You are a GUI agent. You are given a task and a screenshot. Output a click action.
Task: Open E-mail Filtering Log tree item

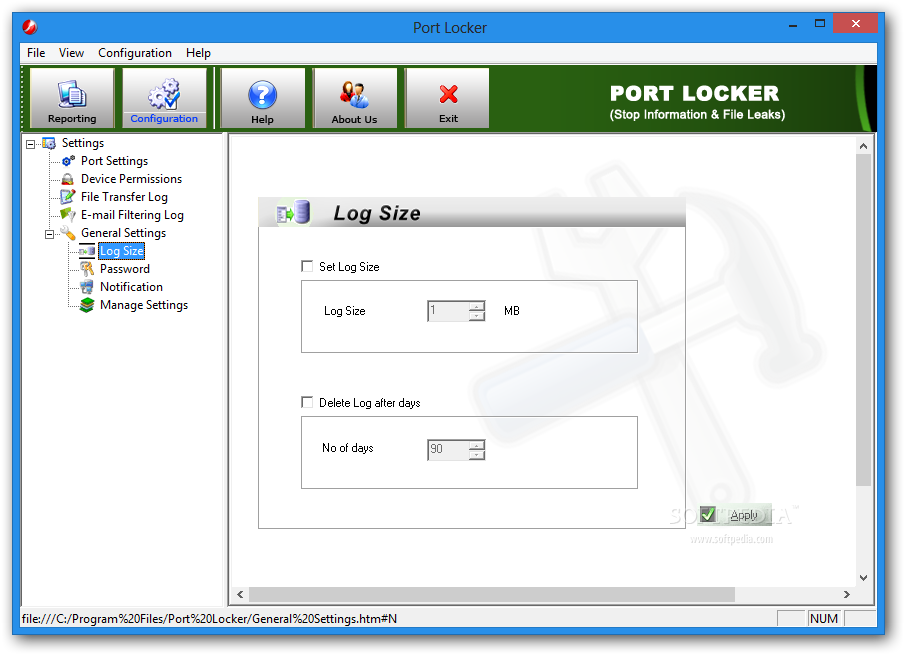pos(132,215)
